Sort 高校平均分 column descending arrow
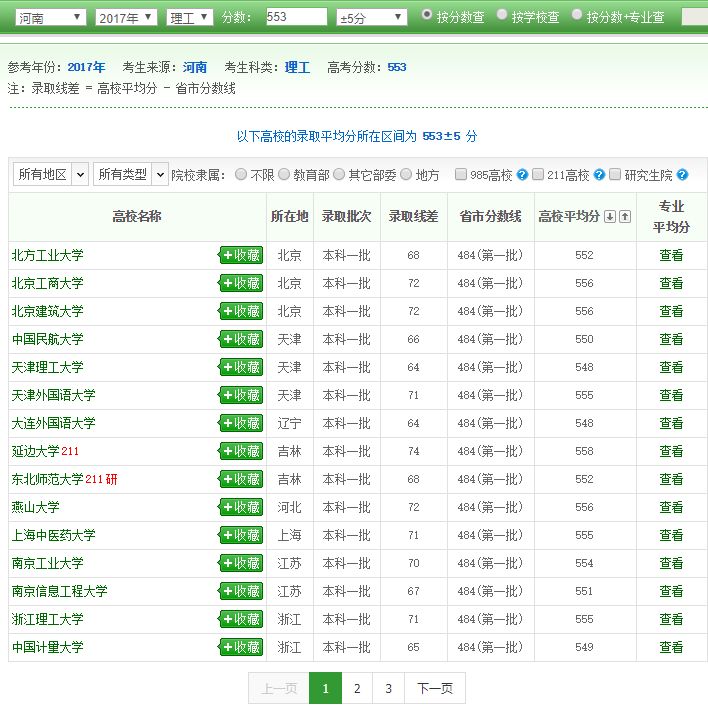 click(610, 216)
